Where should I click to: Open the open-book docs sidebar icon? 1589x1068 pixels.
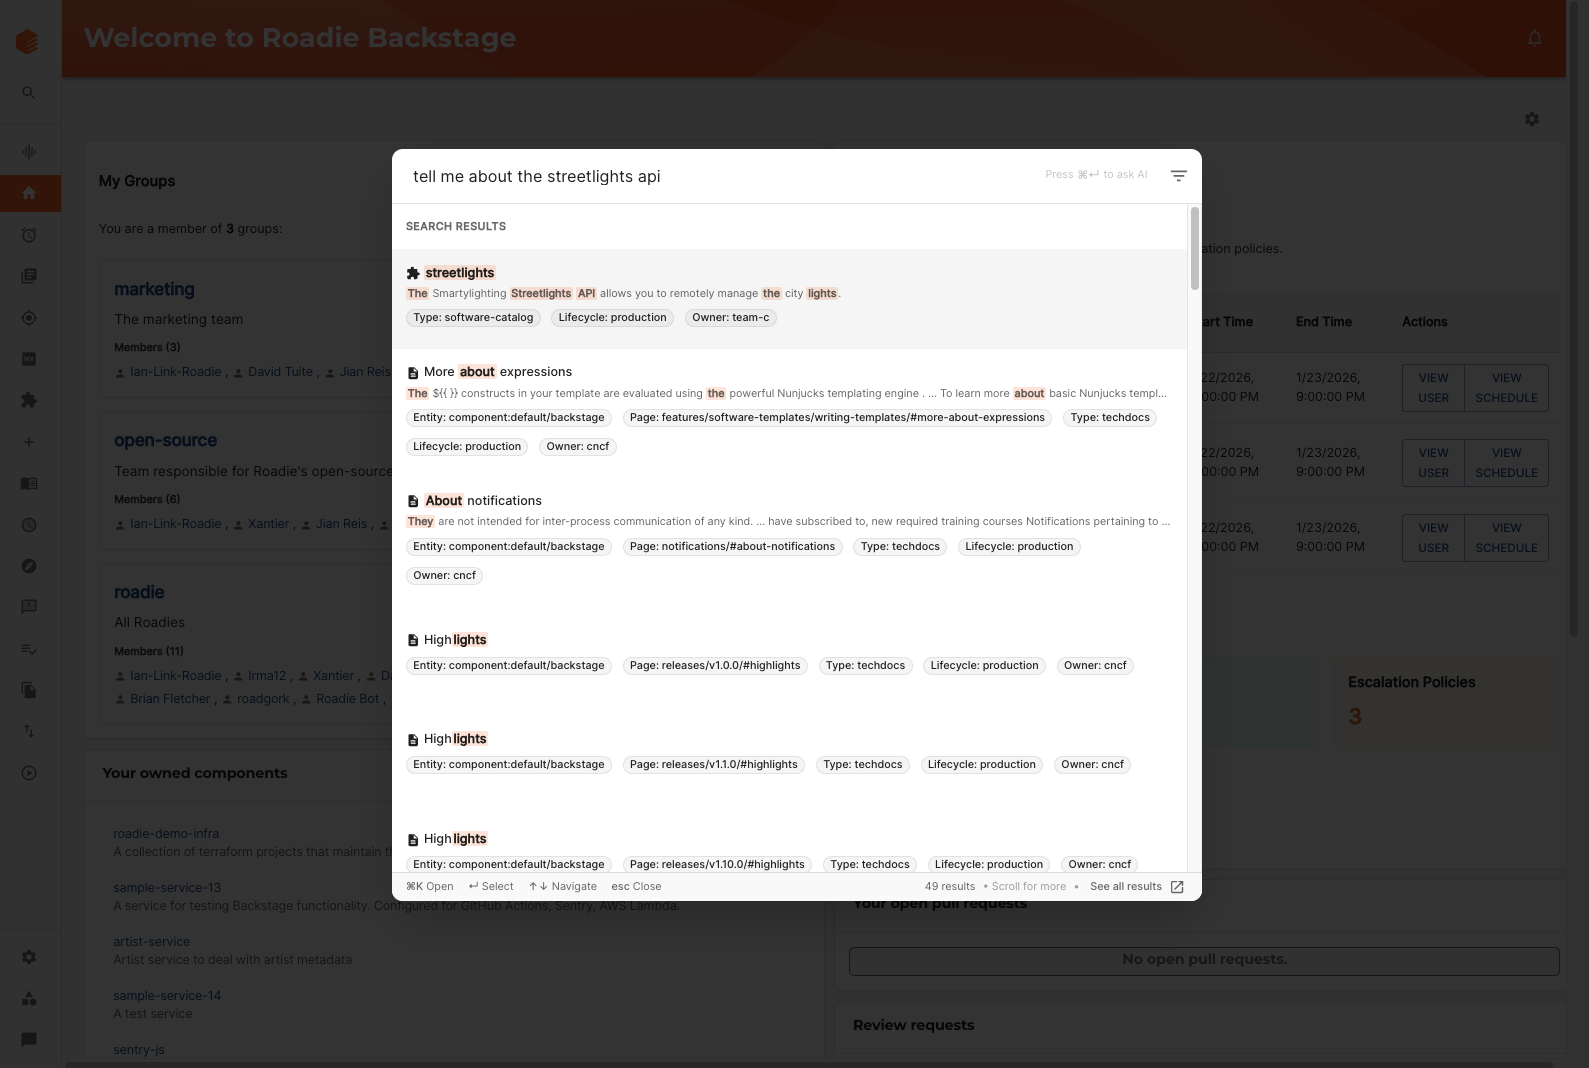[29, 483]
